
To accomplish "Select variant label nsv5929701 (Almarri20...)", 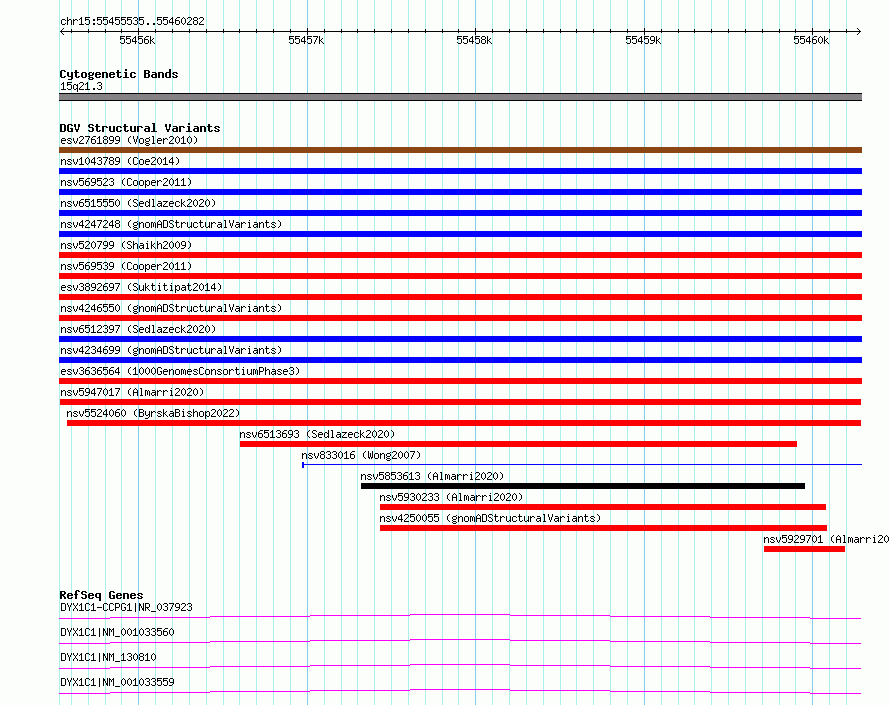I will pos(826,539).
